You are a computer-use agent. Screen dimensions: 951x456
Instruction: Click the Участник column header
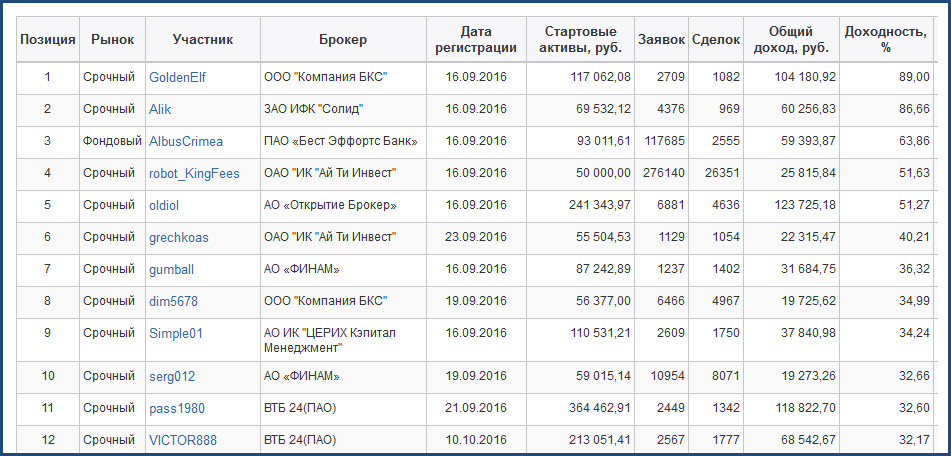[203, 40]
